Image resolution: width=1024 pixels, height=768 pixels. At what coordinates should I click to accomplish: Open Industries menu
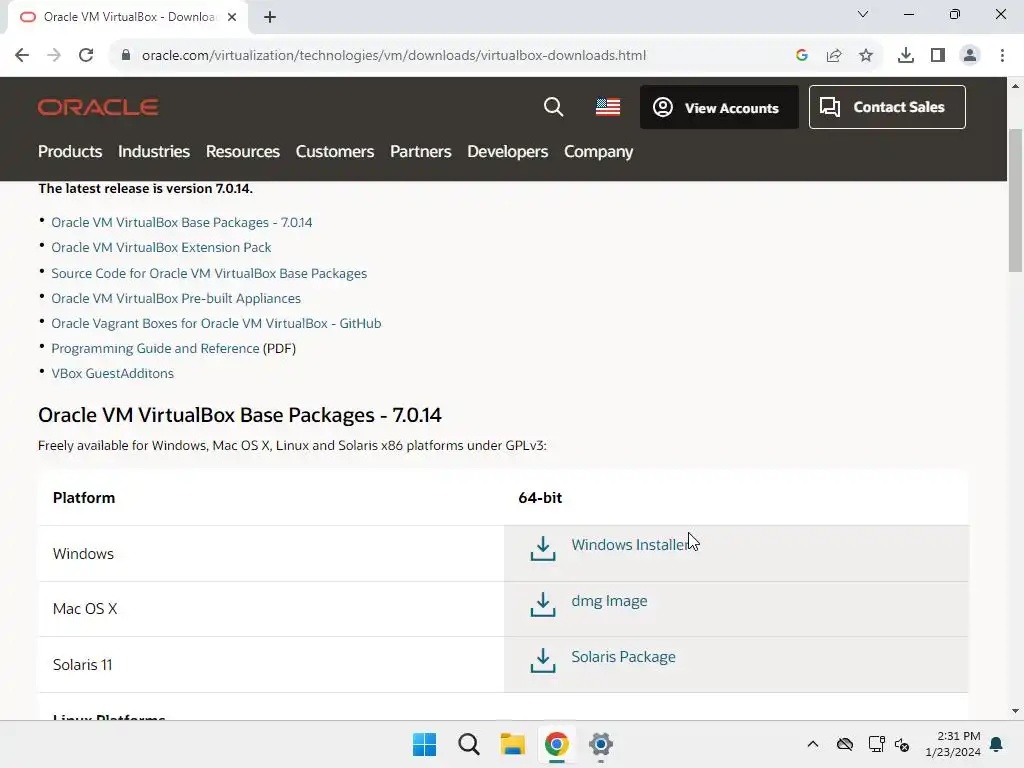pyautogui.click(x=154, y=152)
